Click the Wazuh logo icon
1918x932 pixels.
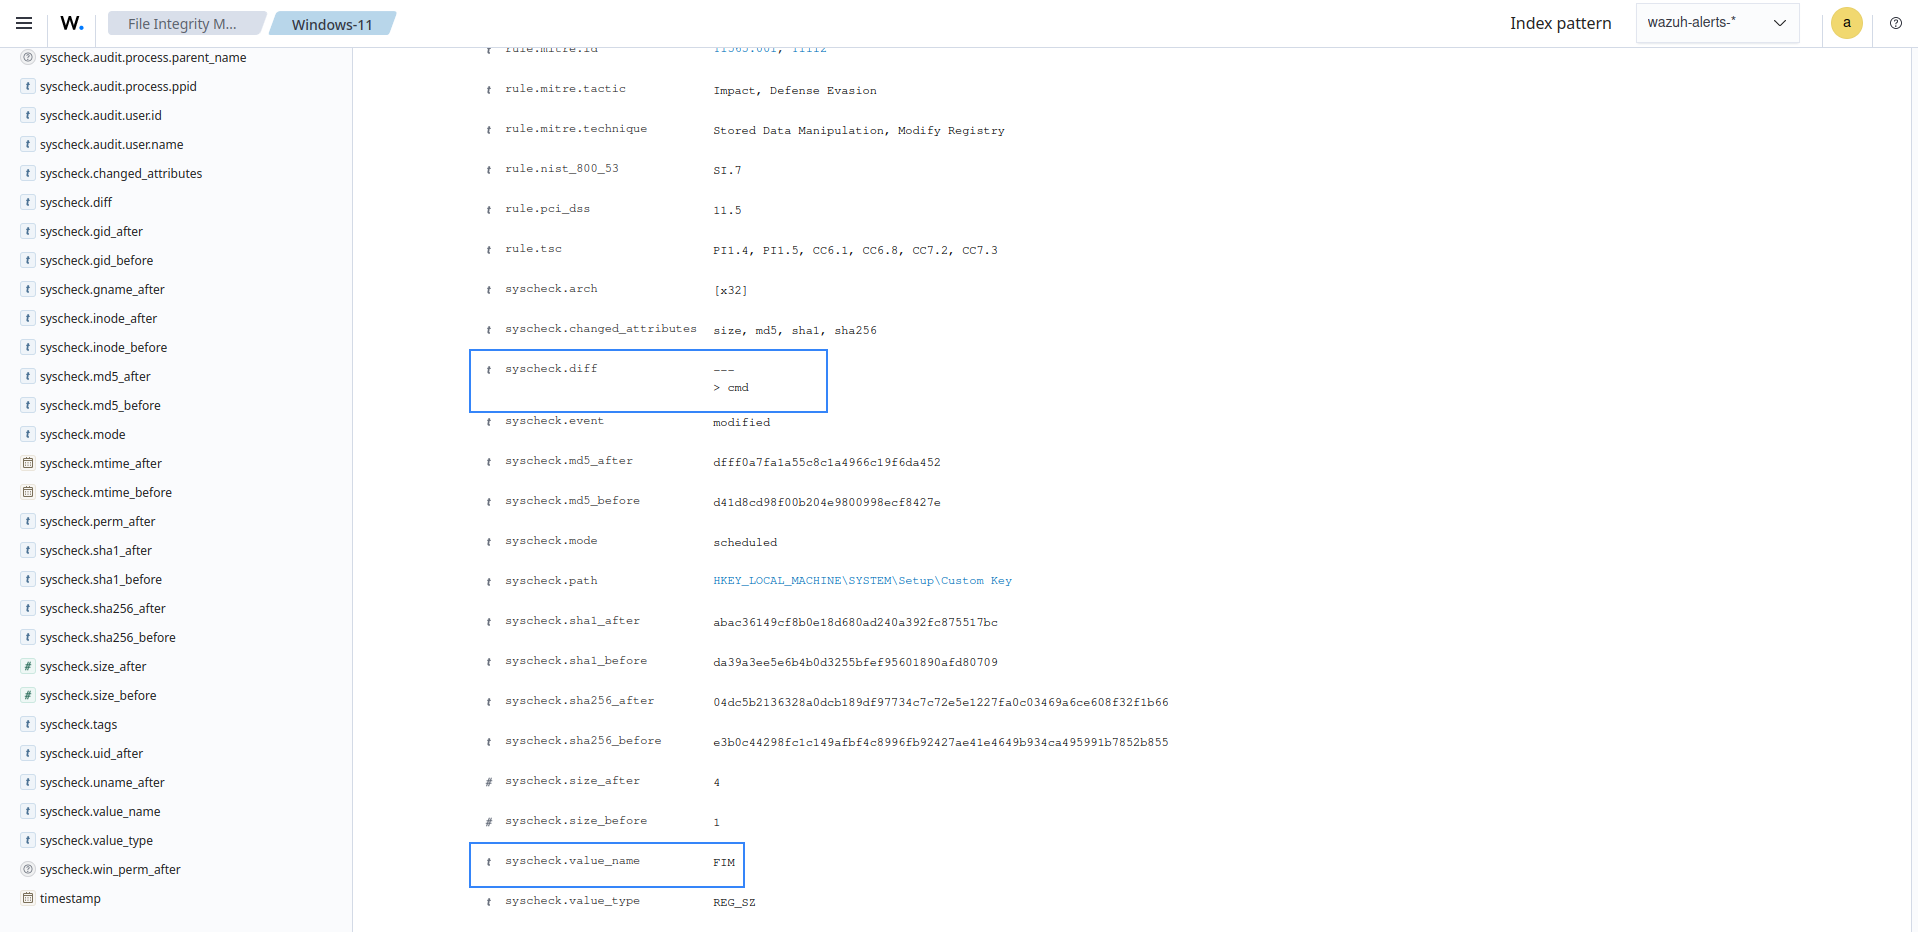(x=72, y=23)
